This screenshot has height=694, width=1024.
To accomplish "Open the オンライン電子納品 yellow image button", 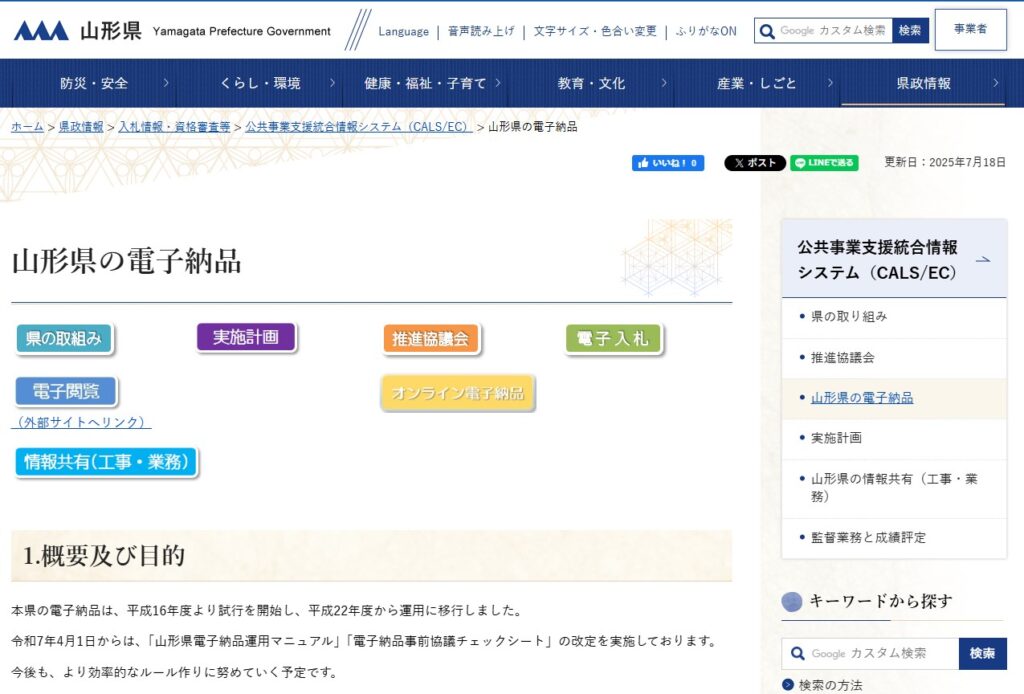I will (x=458, y=393).
